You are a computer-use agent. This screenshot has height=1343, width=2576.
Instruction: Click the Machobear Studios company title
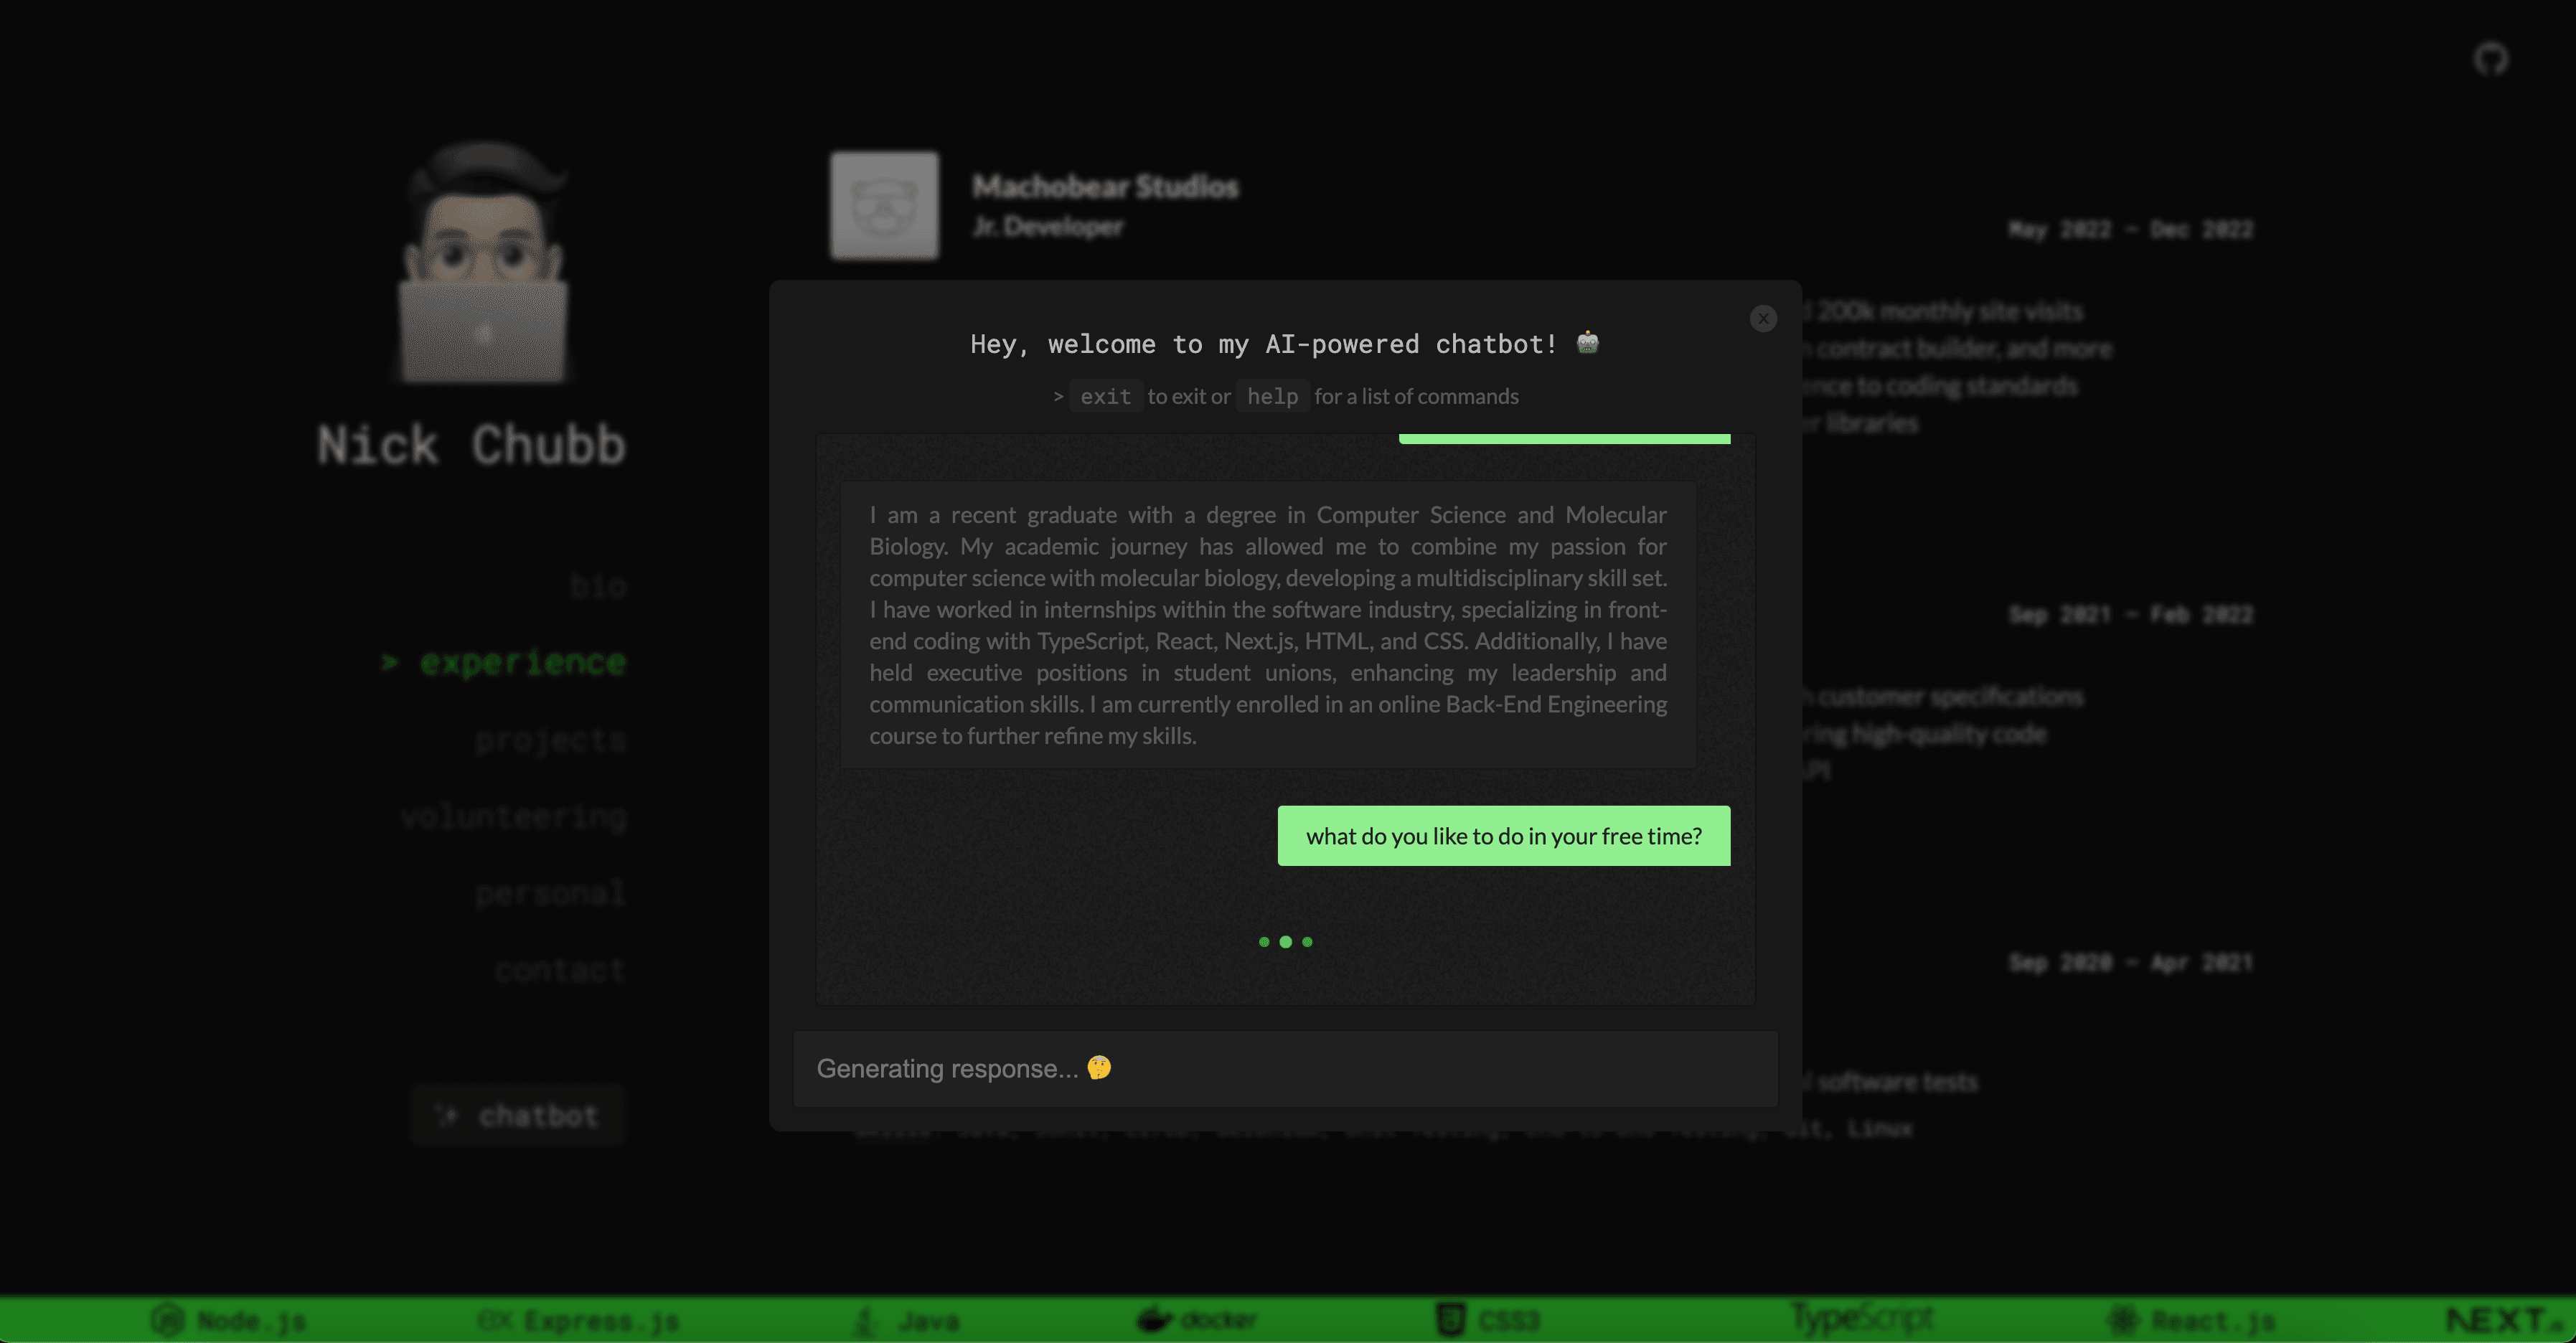pyautogui.click(x=1105, y=186)
